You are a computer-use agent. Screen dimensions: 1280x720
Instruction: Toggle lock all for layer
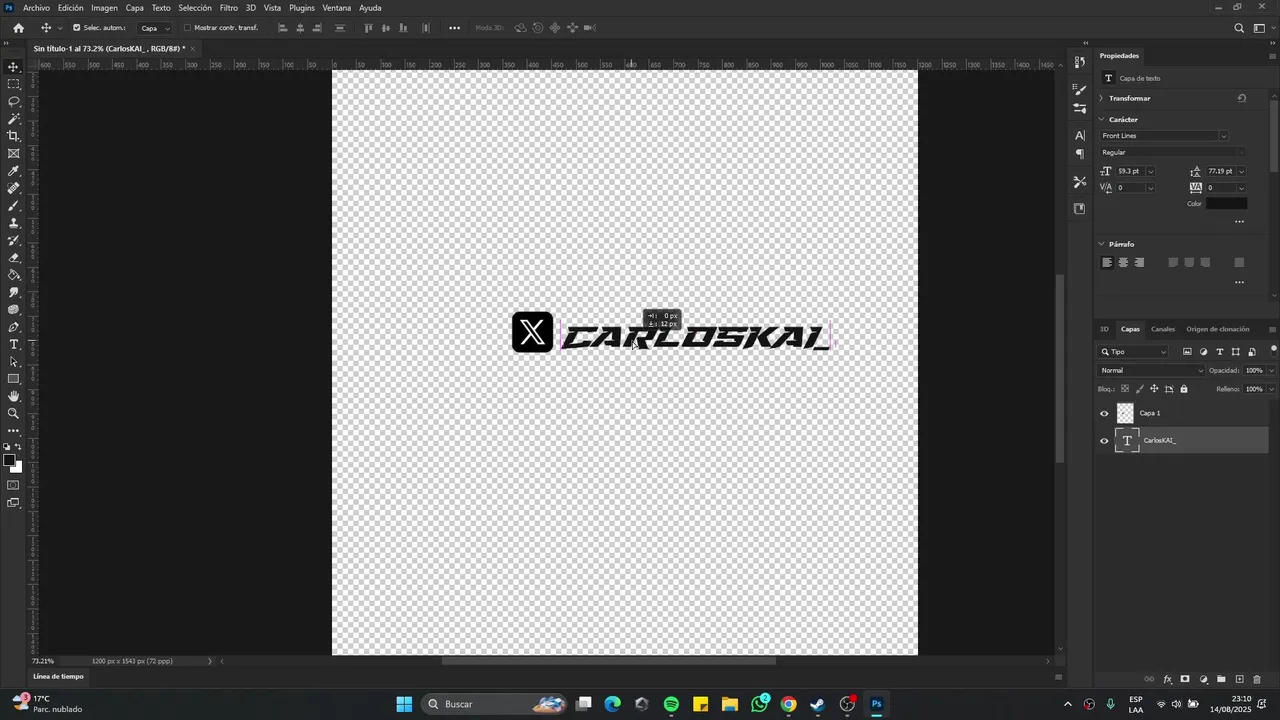pyautogui.click(x=1184, y=389)
